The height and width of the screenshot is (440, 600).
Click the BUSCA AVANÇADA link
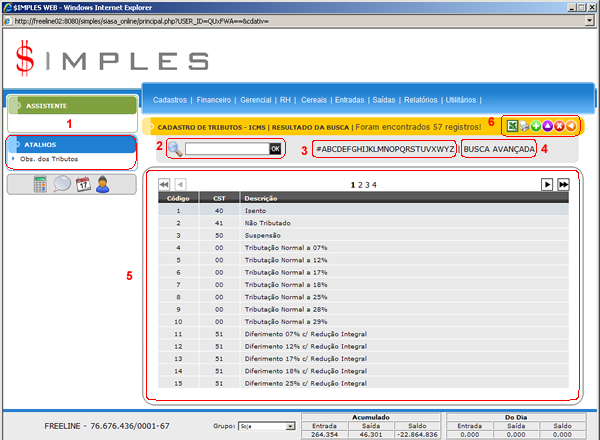500,149
